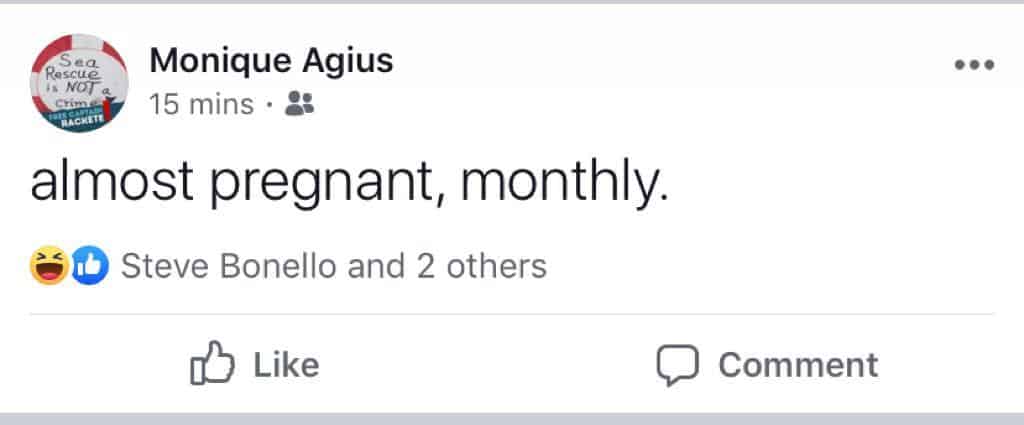Screen dimensions: 1024x425
Task: Click the laughing face reaction emoji
Action: 47,267
